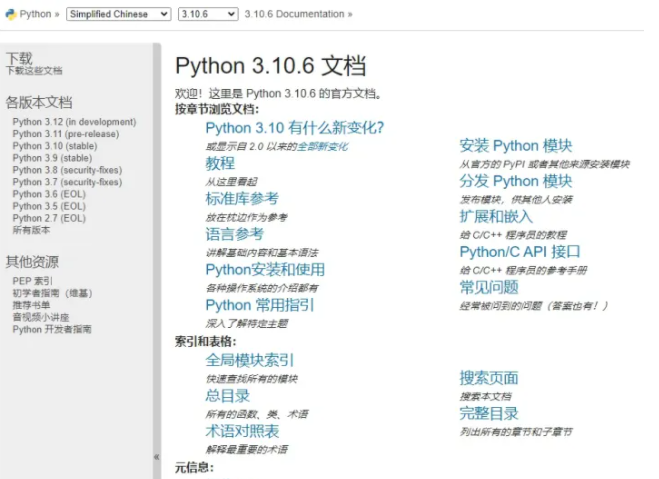Open Python/C API 接口 link
This screenshot has height=479, width=659.
tap(520, 252)
